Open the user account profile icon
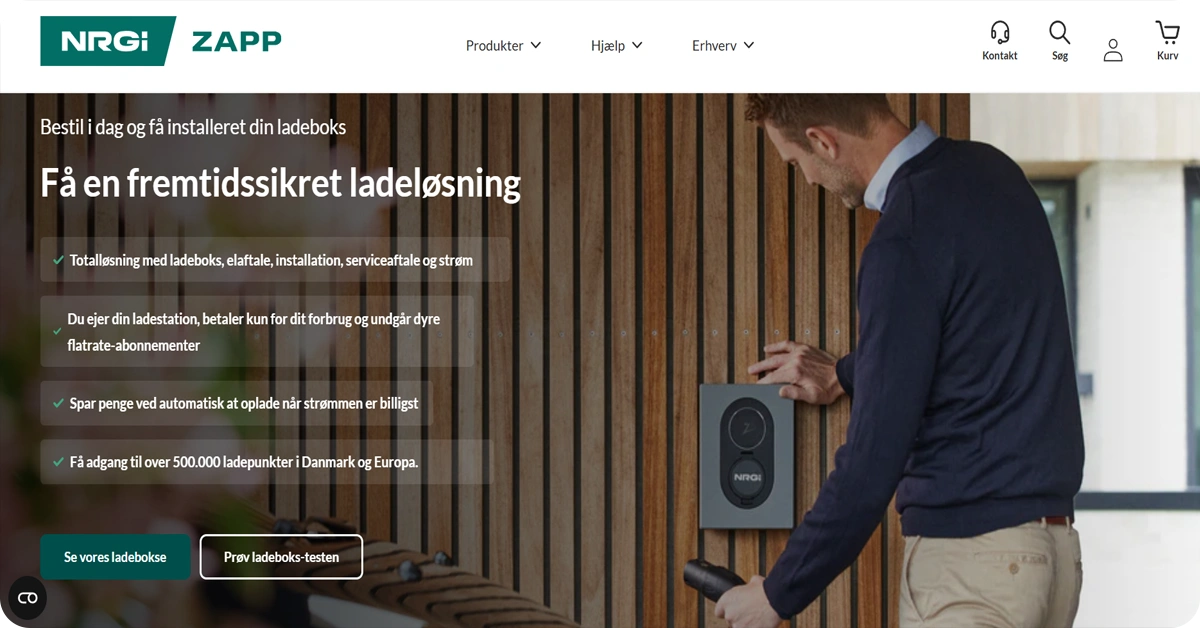This screenshot has width=1200, height=628. 1113,50
